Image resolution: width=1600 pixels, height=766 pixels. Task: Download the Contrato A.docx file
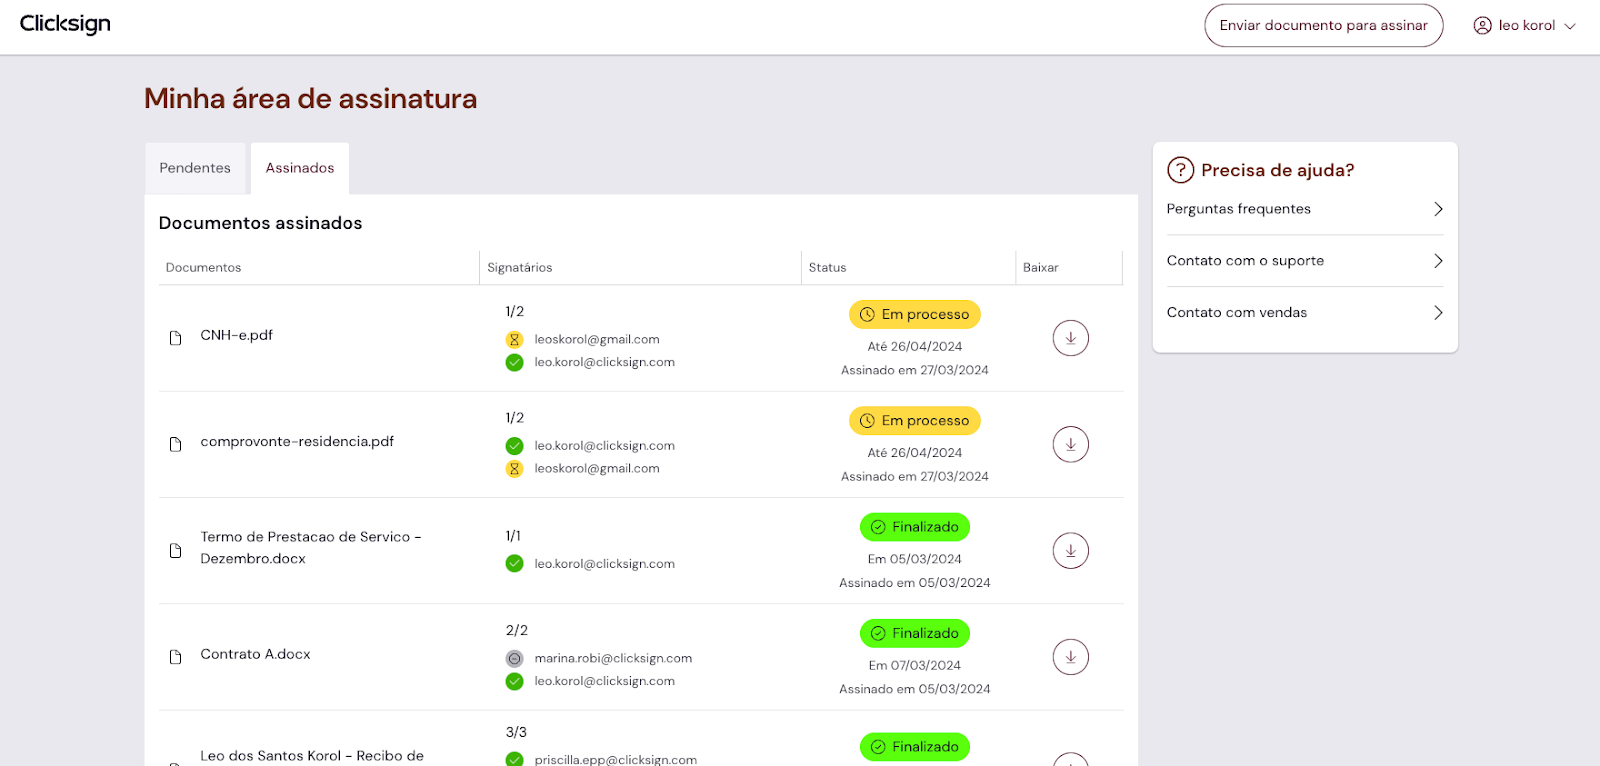tap(1070, 657)
